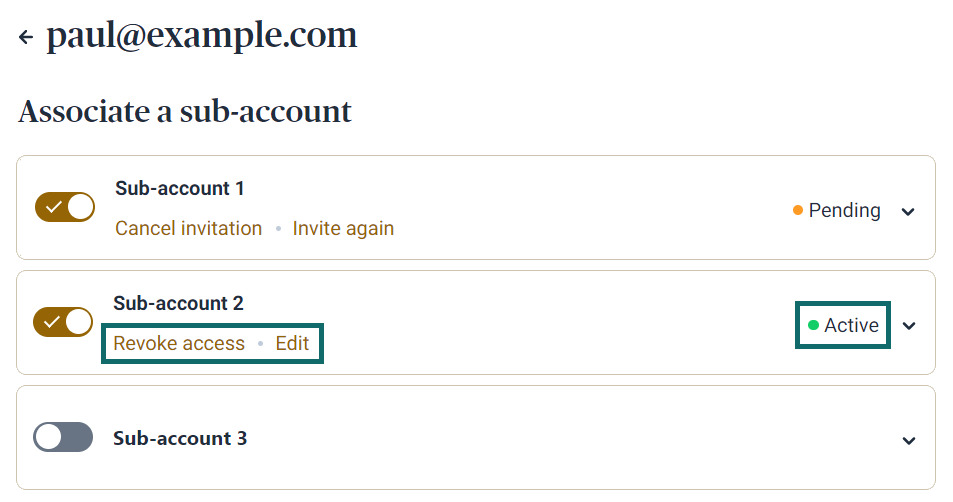953x502 pixels.
Task: Click the Sub-account 3 title
Action: coord(180,438)
